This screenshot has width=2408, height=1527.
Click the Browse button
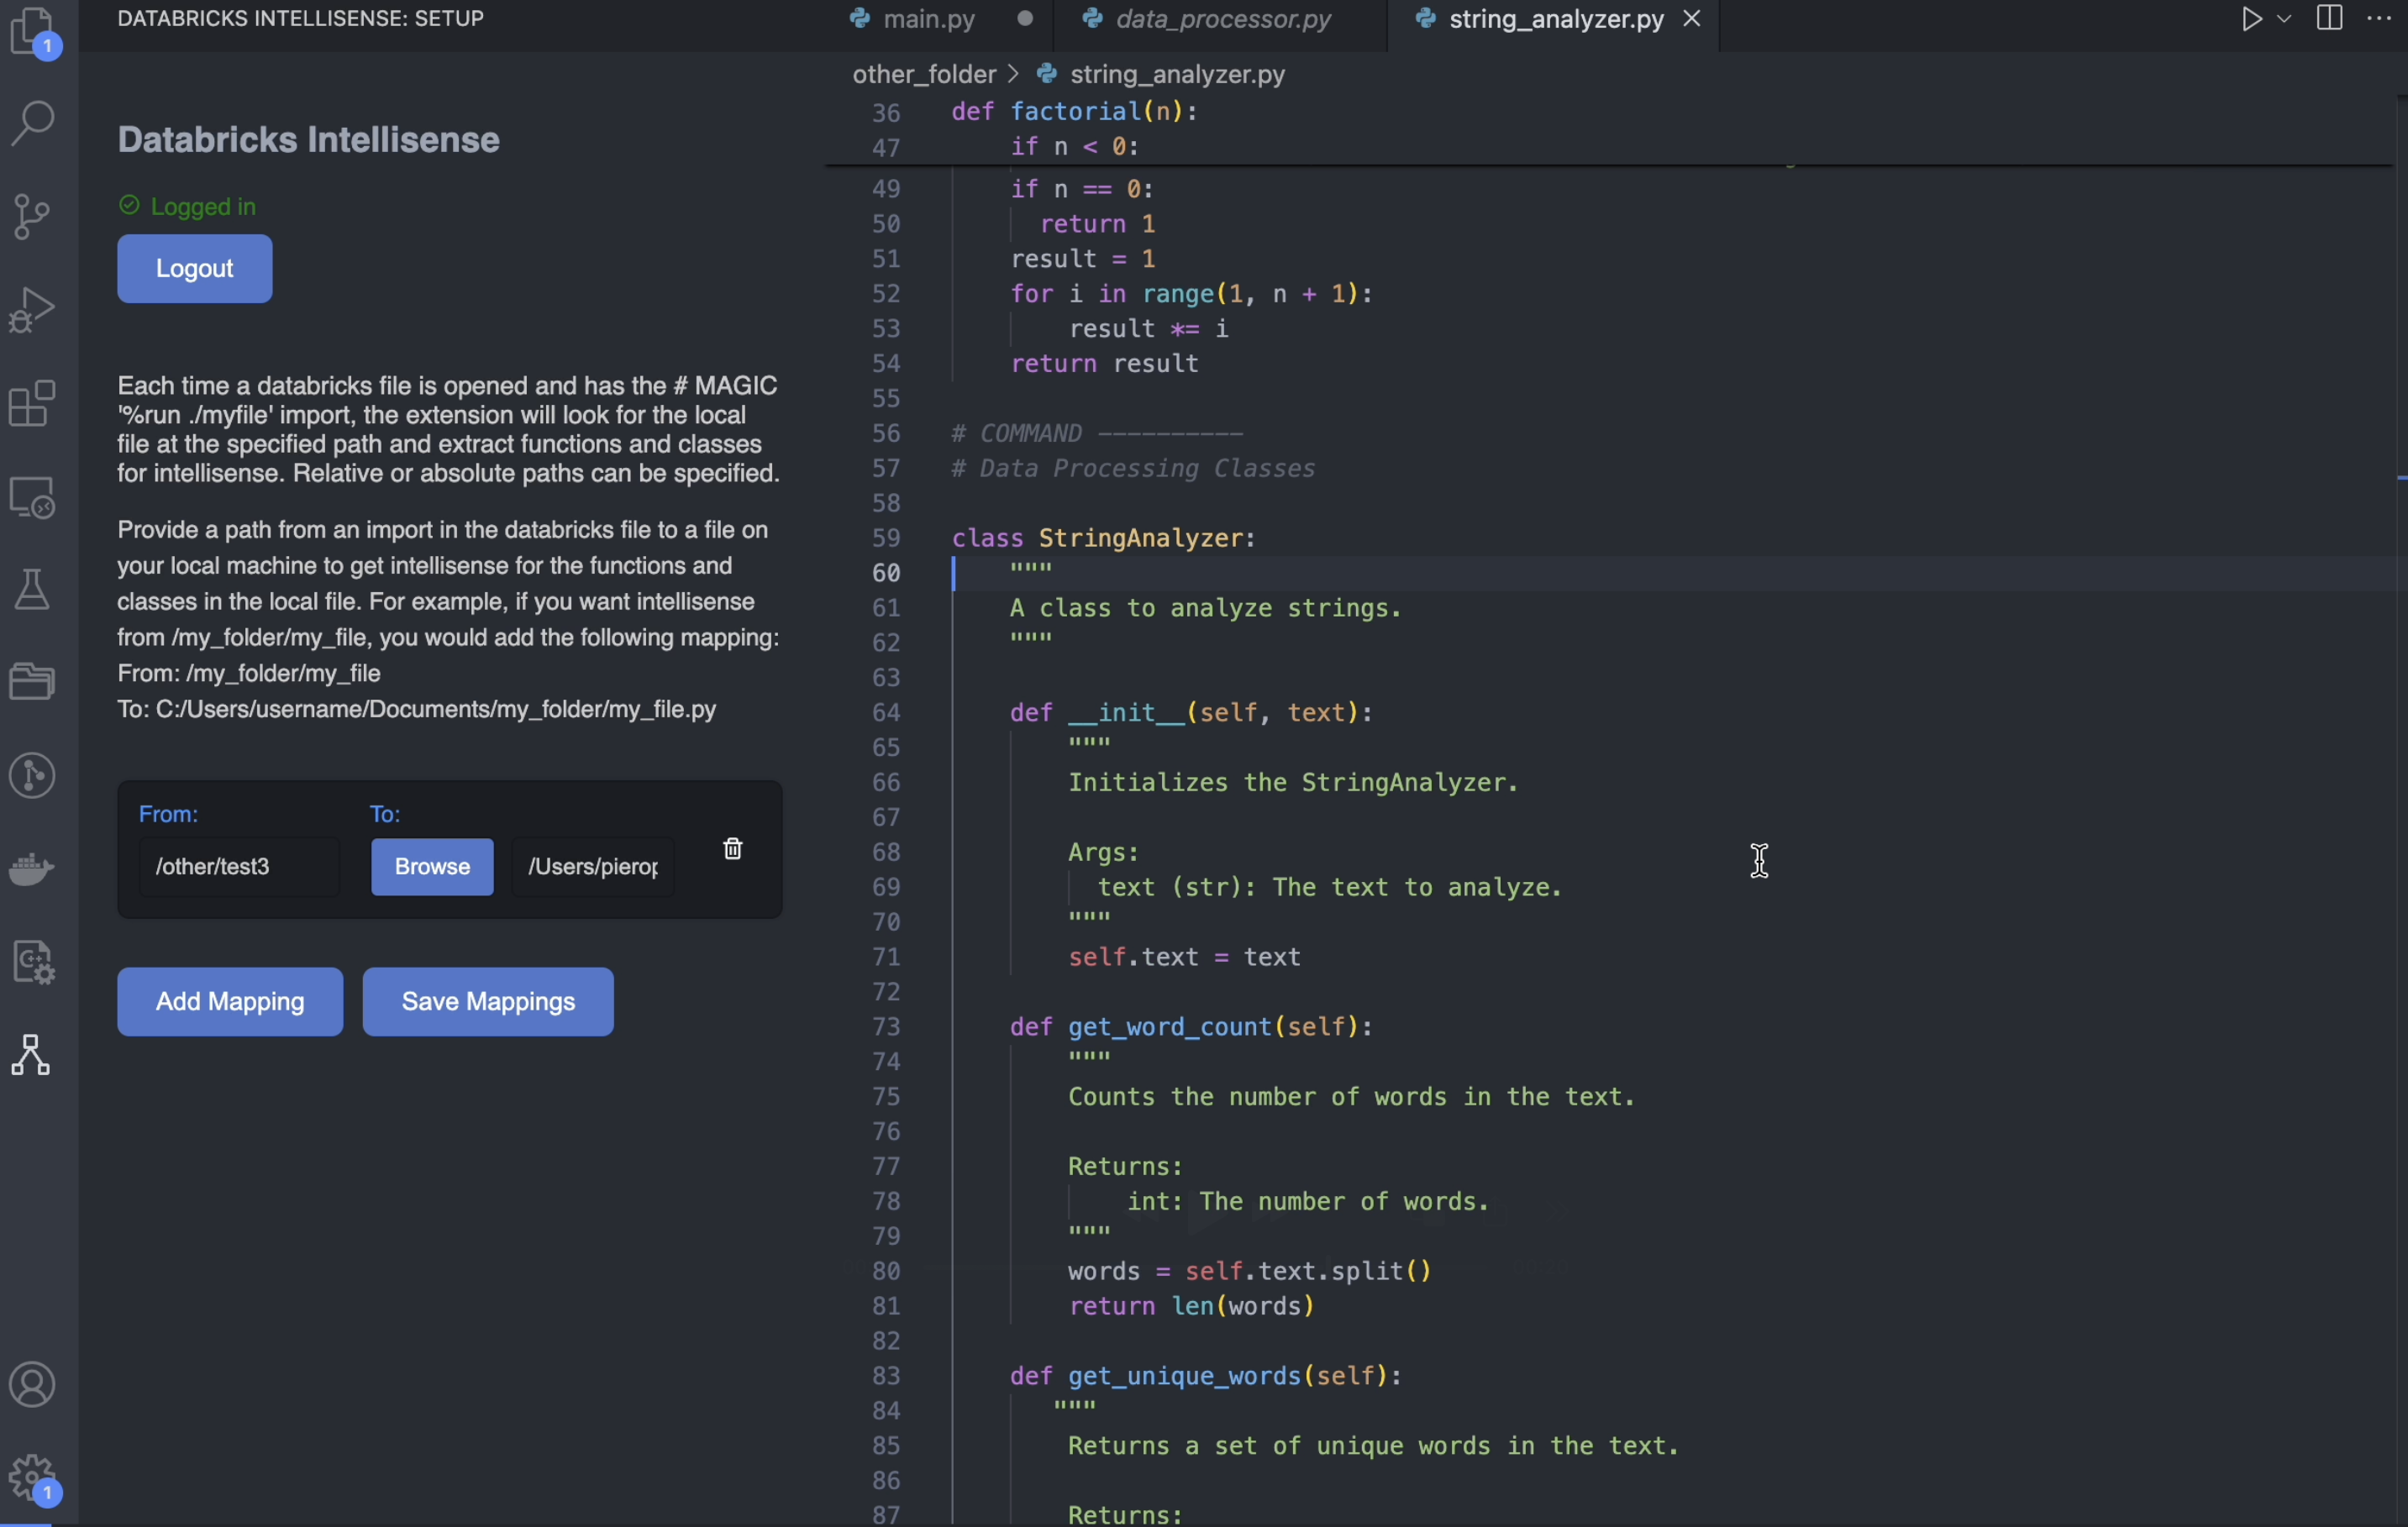[432, 867]
